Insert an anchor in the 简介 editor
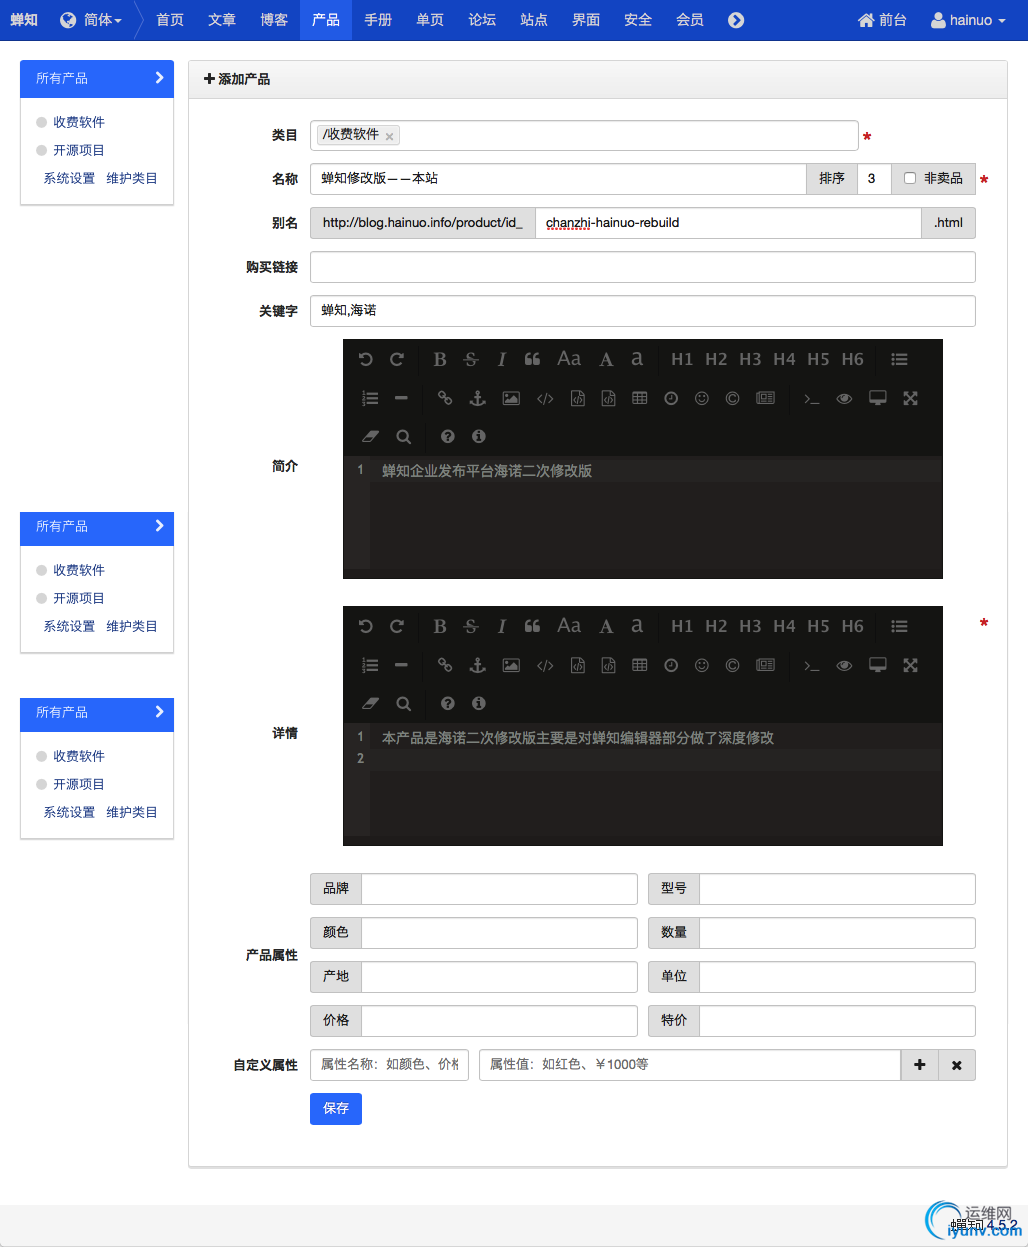This screenshot has width=1028, height=1247. tap(478, 398)
